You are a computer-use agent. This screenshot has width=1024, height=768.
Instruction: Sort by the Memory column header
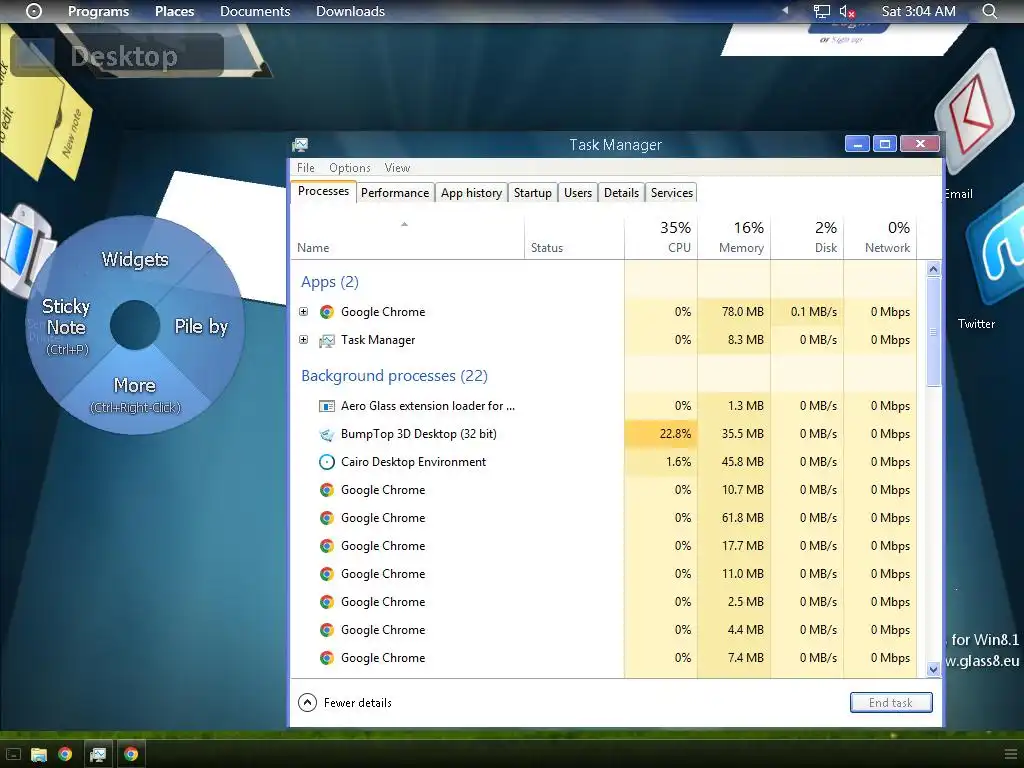point(734,237)
